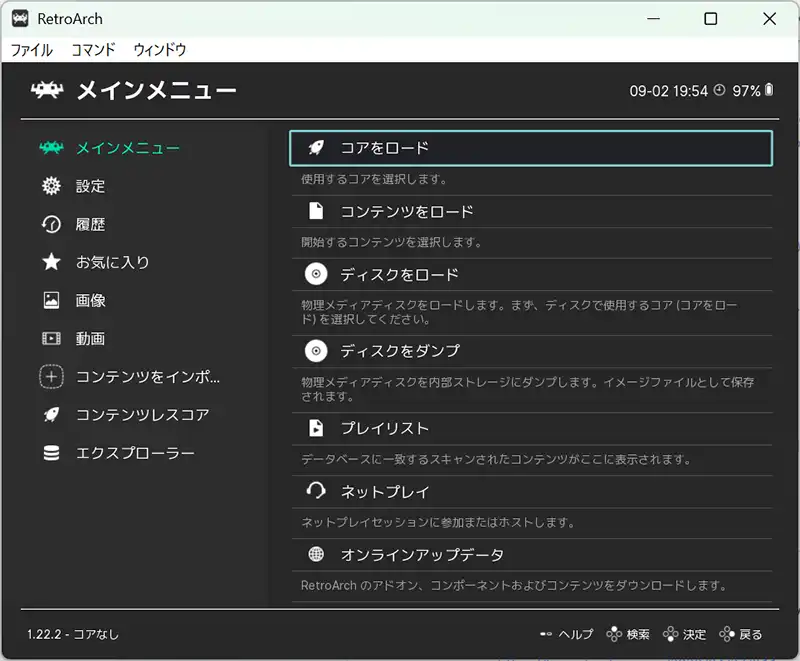Go to 動画 in the sidebar
Viewport: 800px width, 661px height.
click(x=90, y=338)
